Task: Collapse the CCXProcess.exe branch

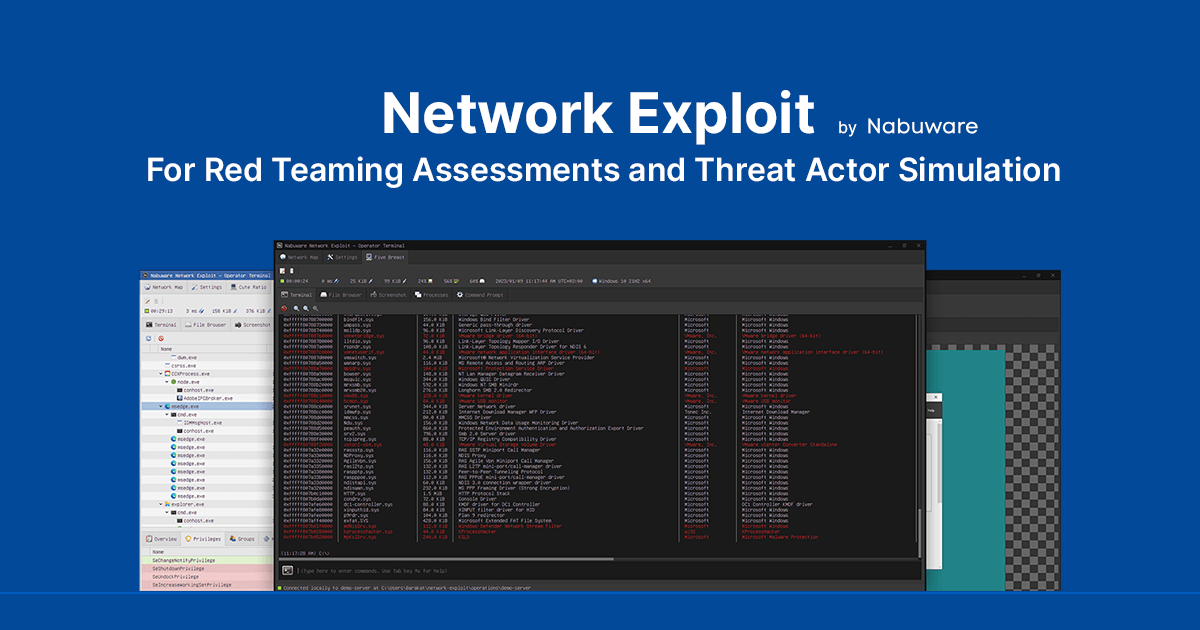Action: click(160, 374)
